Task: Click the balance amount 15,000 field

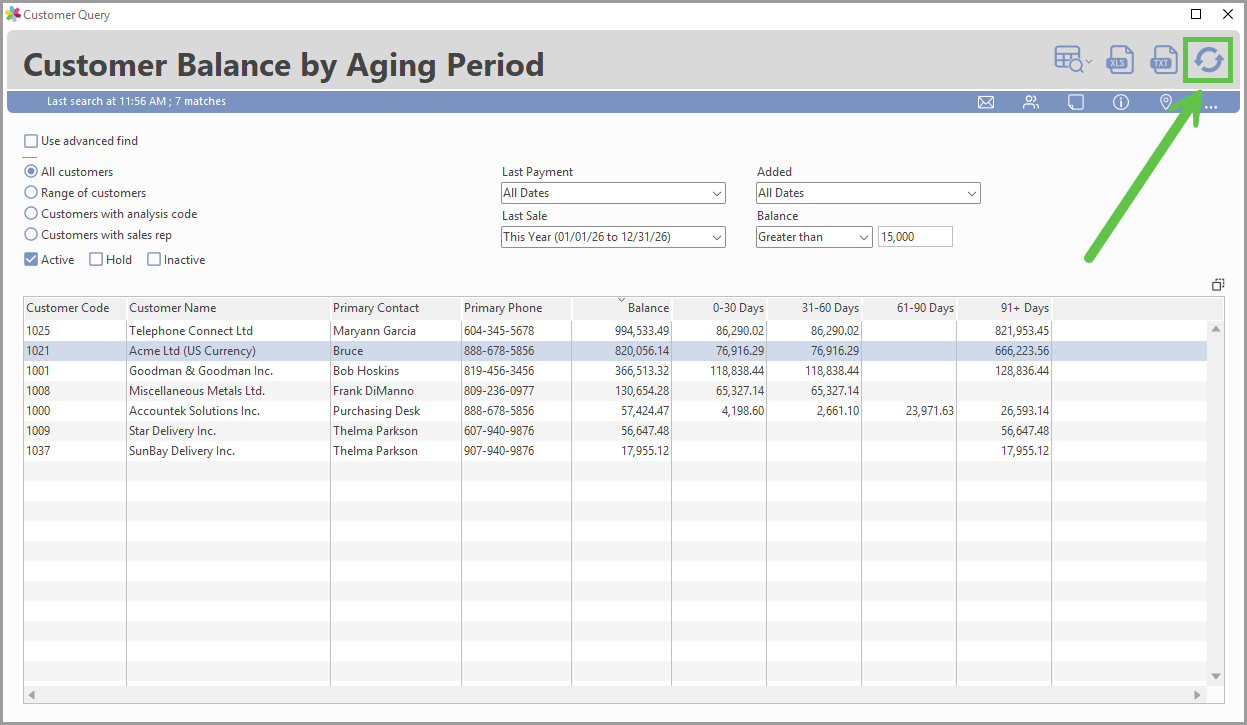Action: pyautogui.click(x=915, y=237)
